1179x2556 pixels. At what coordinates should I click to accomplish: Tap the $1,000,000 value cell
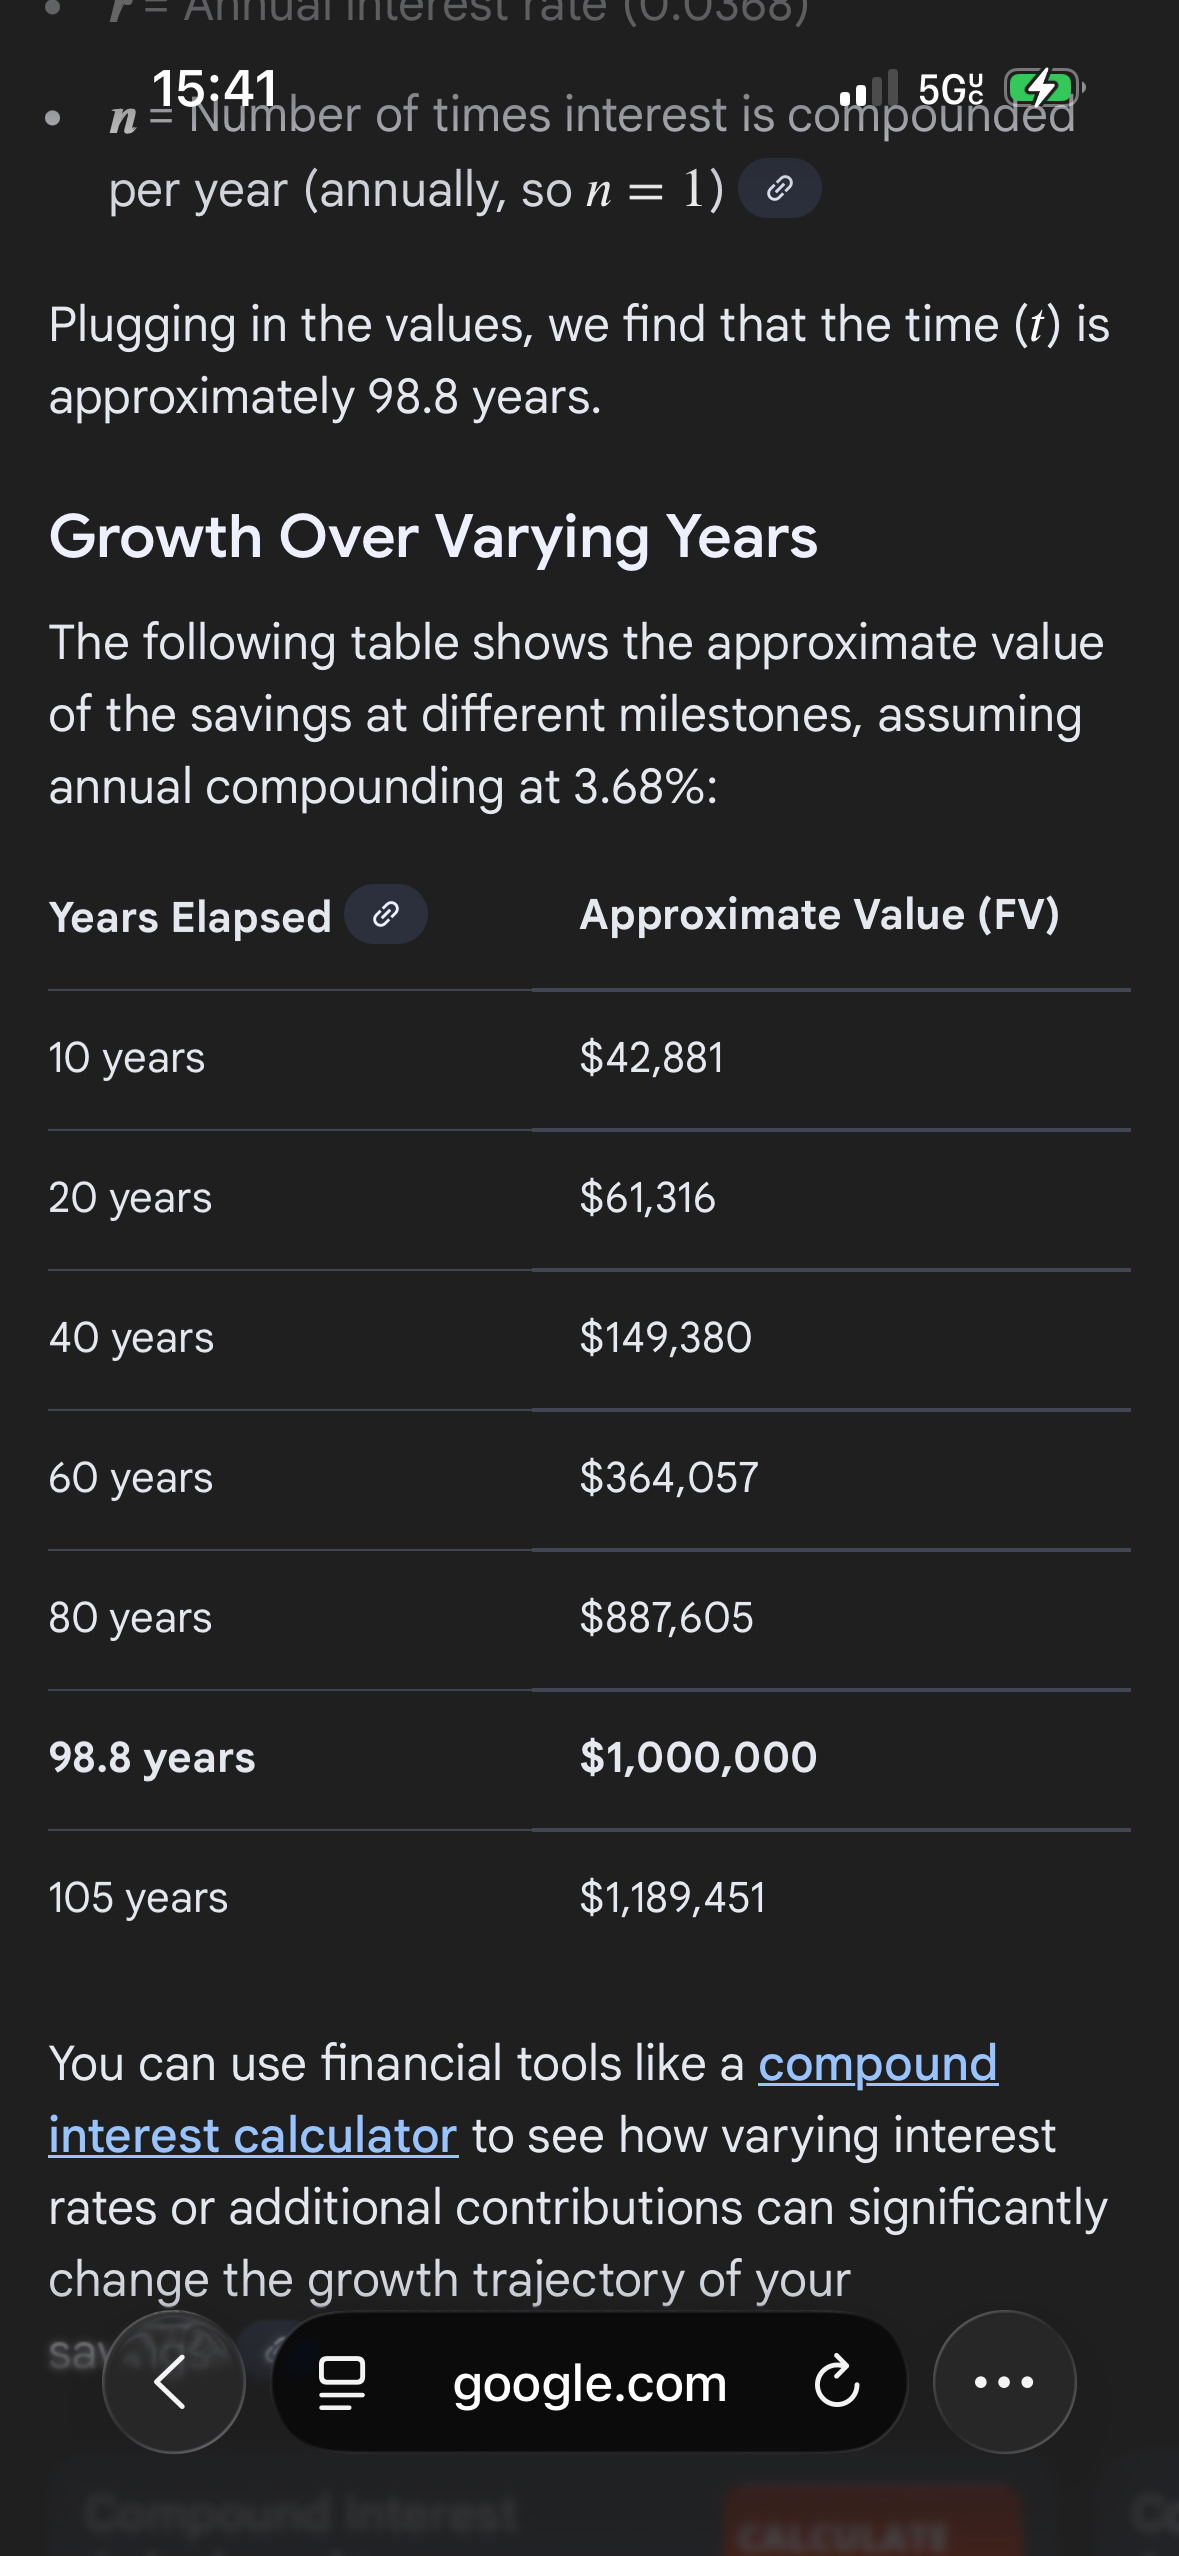[x=698, y=1757]
